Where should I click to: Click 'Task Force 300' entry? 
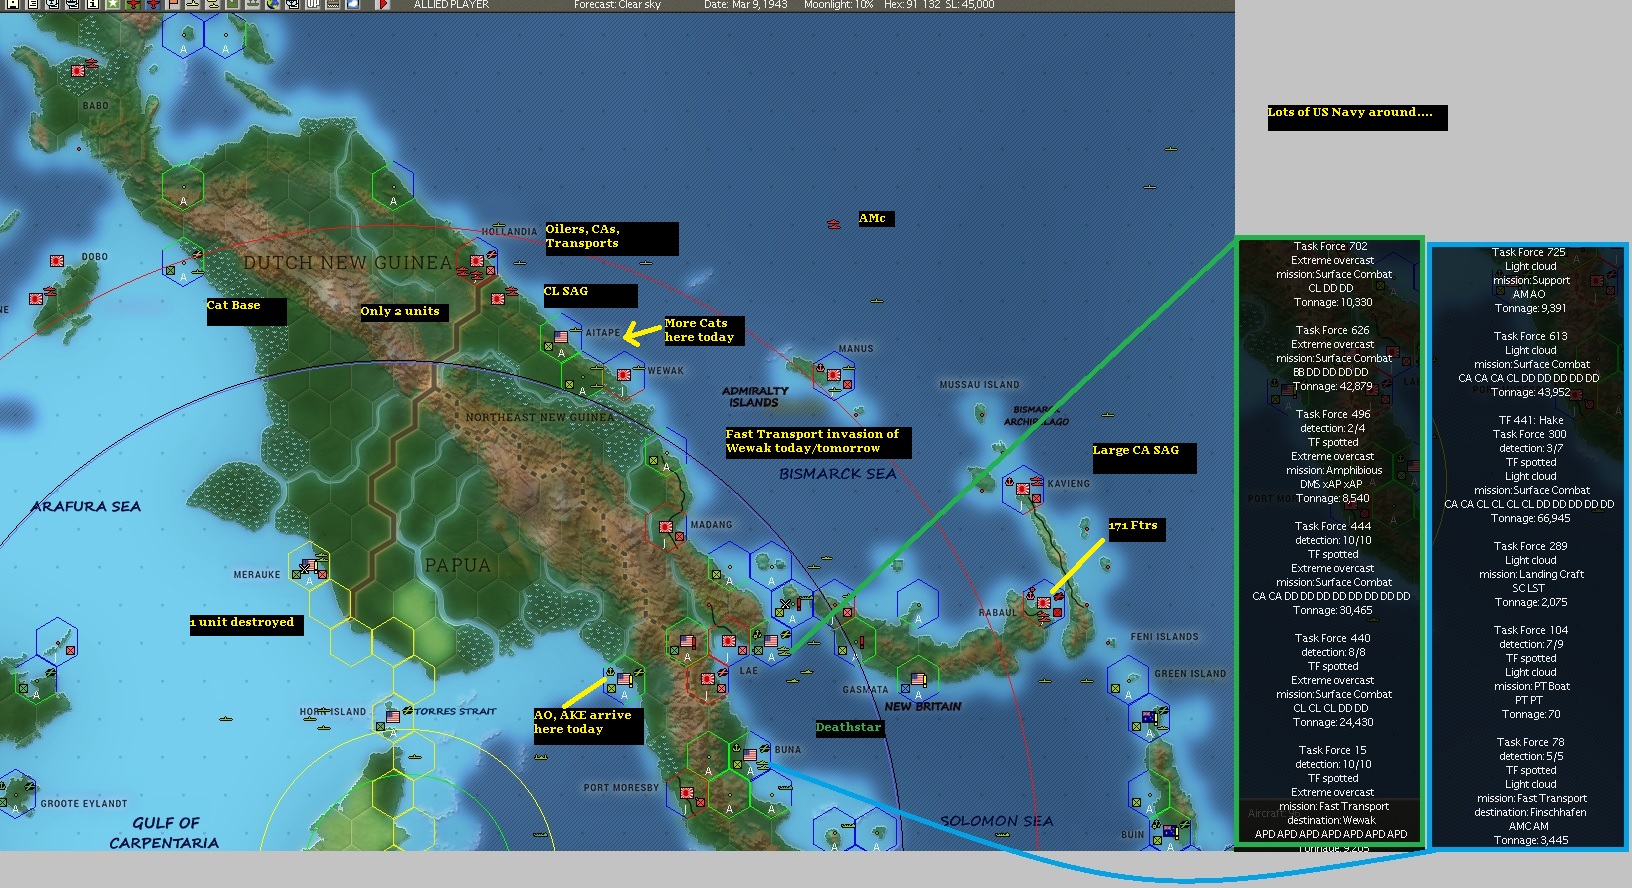[x=1530, y=434]
